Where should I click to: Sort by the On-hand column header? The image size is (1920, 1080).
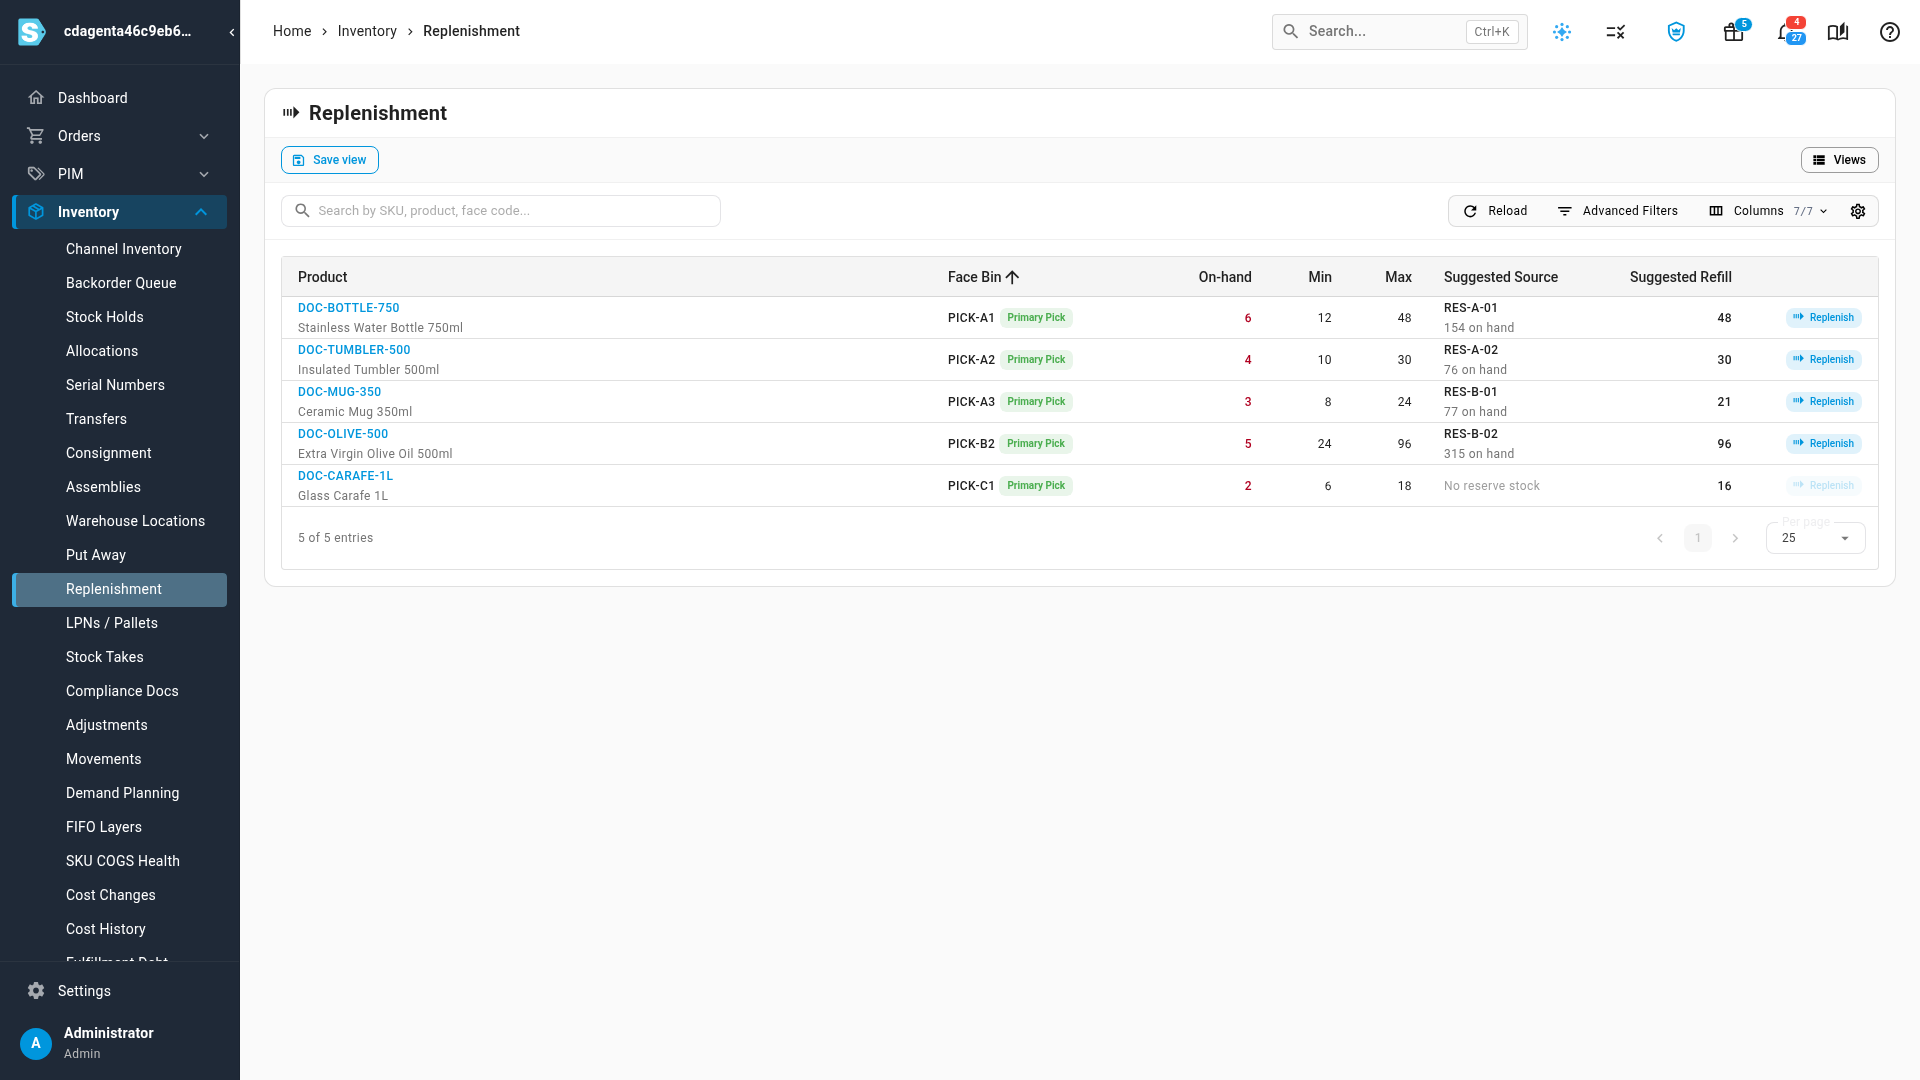click(x=1225, y=277)
